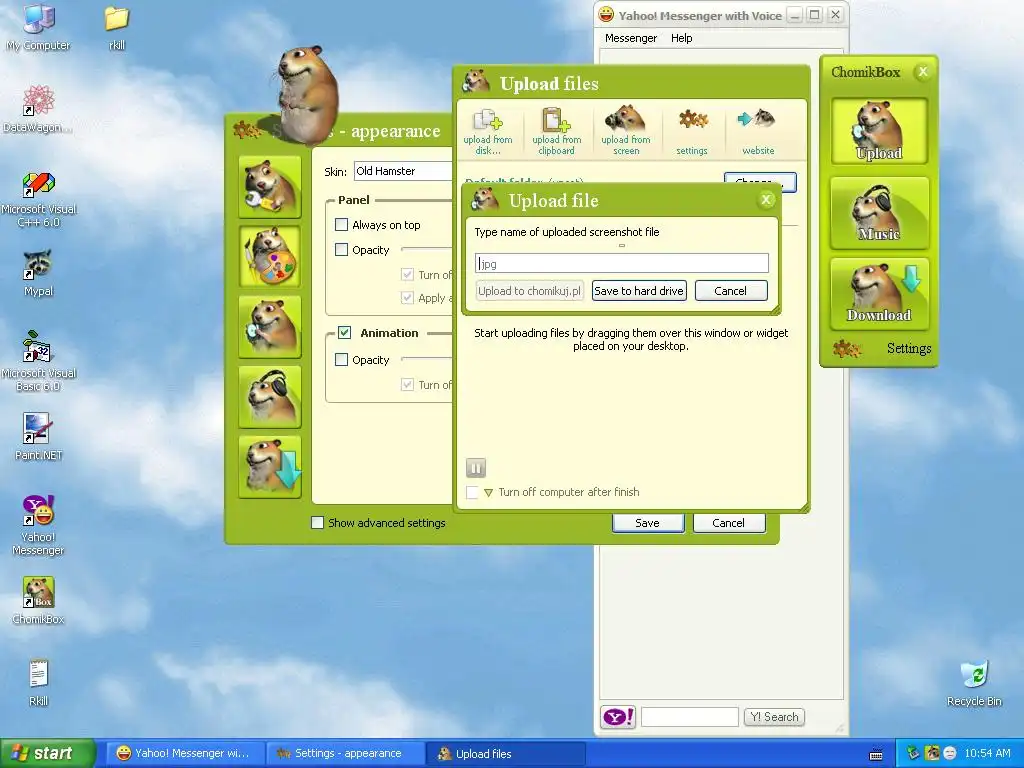Toggle Show advanced settings checkbox

(317, 522)
